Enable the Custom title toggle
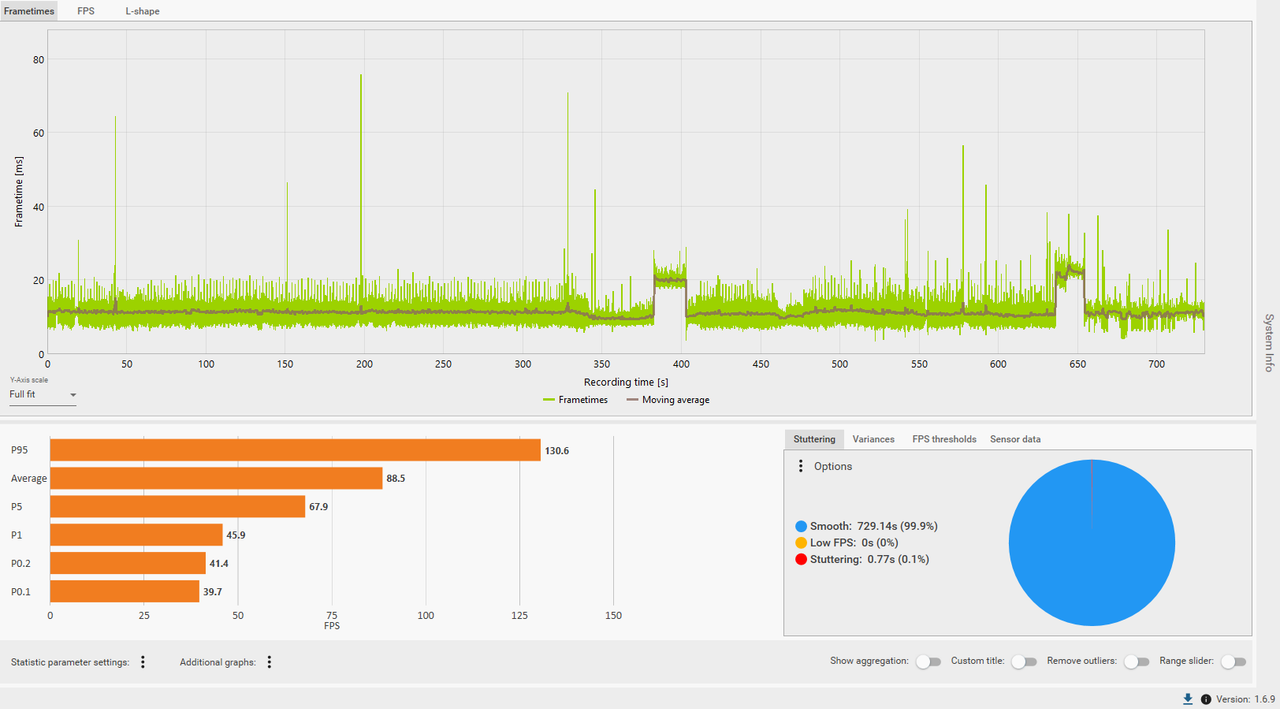The image size is (1280, 709). [x=1024, y=662]
